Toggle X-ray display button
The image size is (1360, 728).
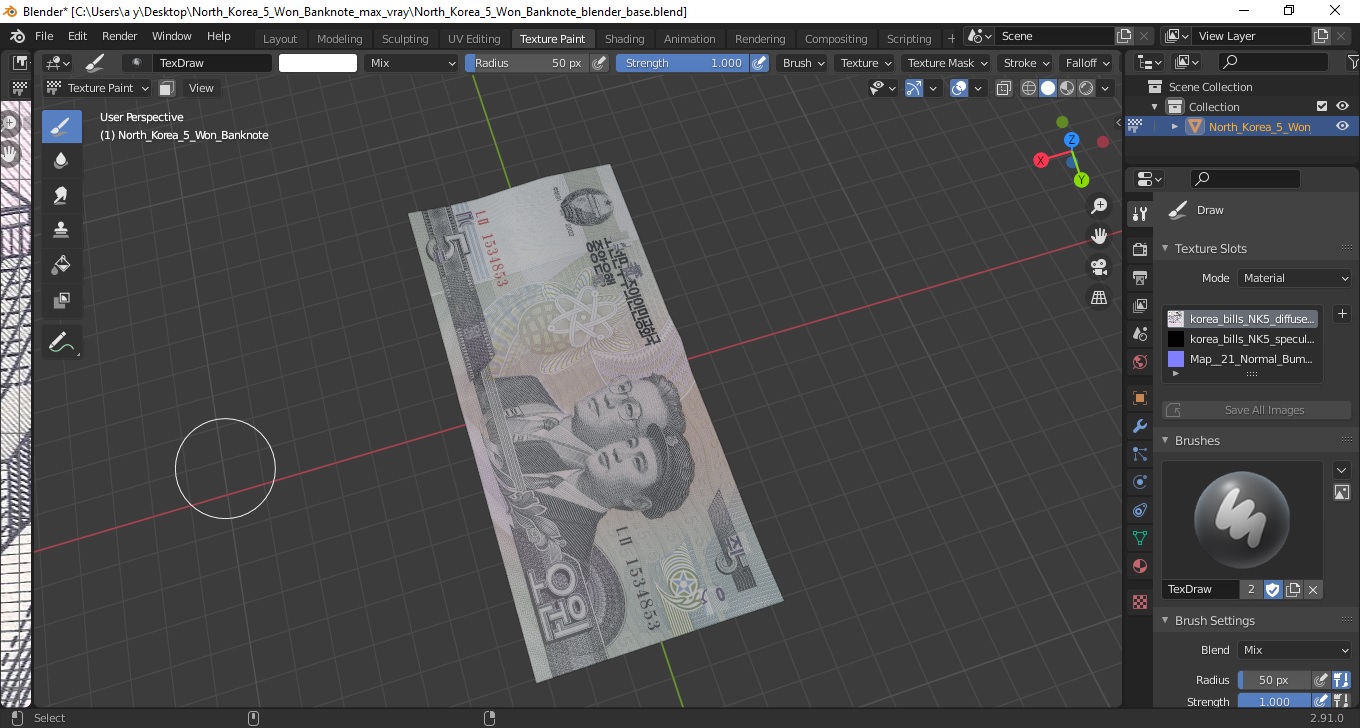[1003, 88]
